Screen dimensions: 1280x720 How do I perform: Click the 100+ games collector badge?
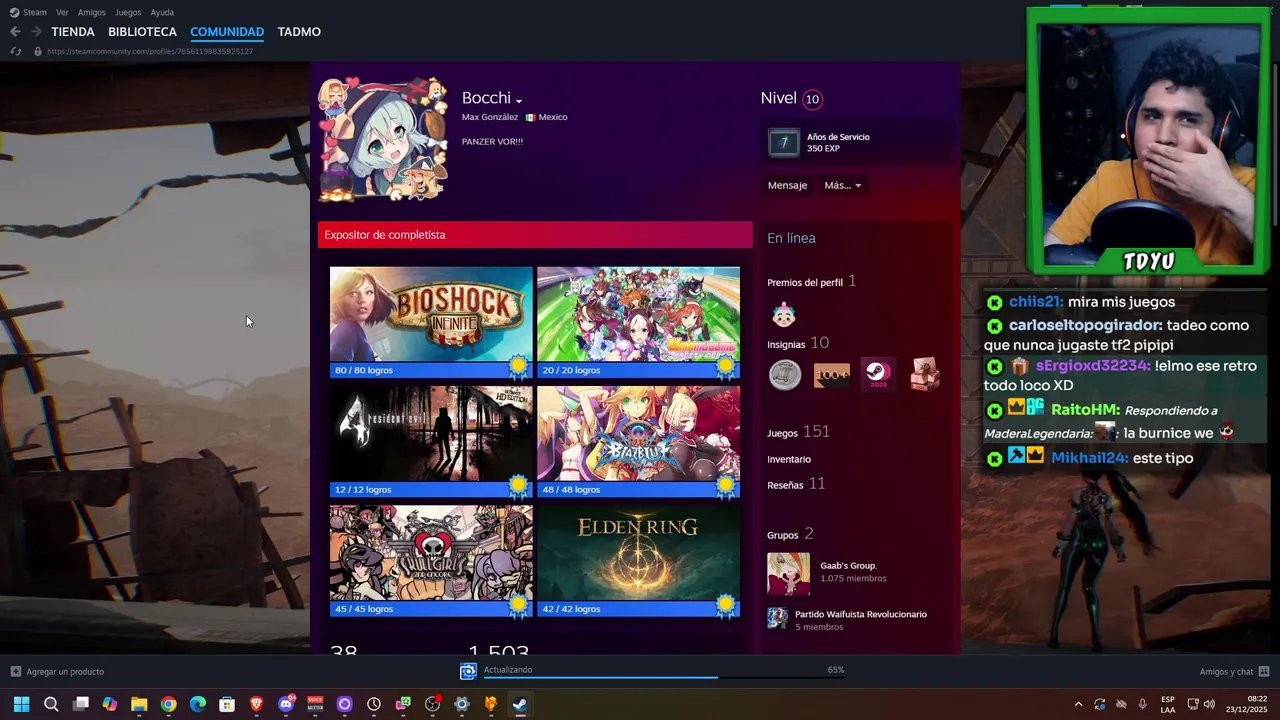(x=831, y=375)
